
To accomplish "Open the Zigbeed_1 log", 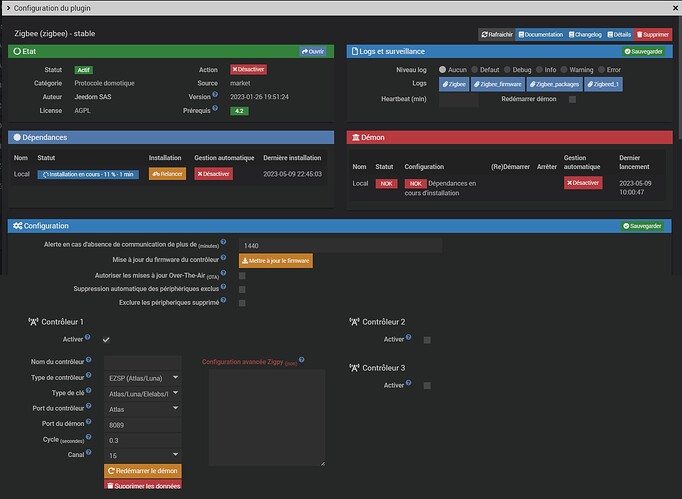I will (x=603, y=84).
